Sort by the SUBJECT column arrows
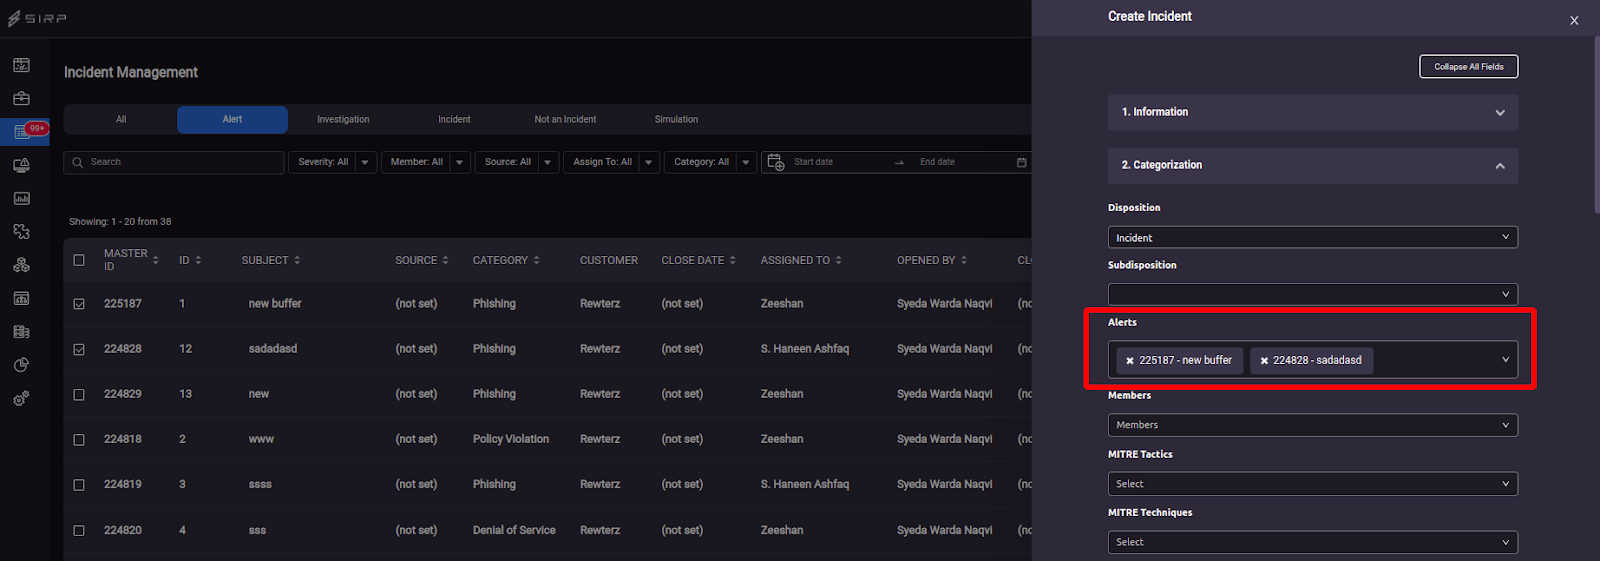Screen dimensions: 1600x561 click(x=297, y=260)
